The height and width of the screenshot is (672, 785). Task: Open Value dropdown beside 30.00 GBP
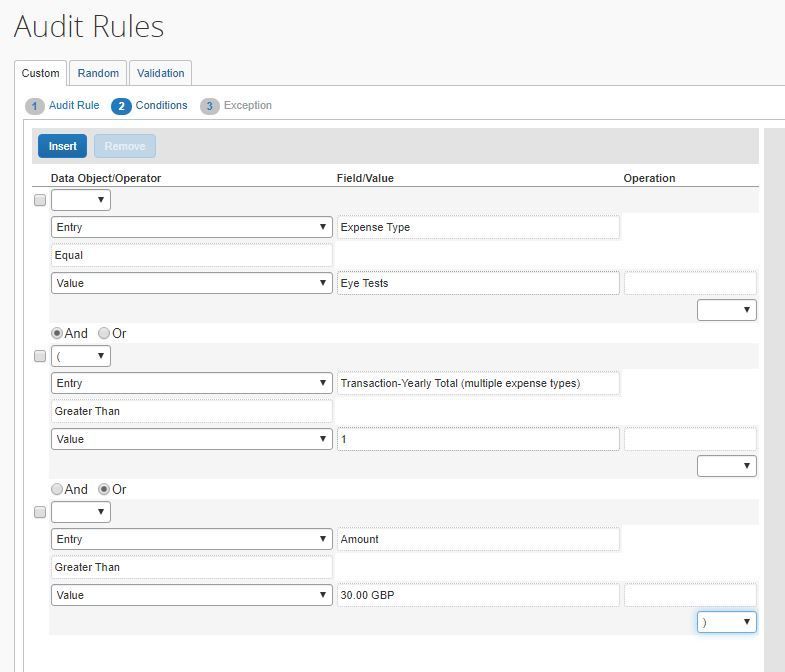[x=192, y=595]
